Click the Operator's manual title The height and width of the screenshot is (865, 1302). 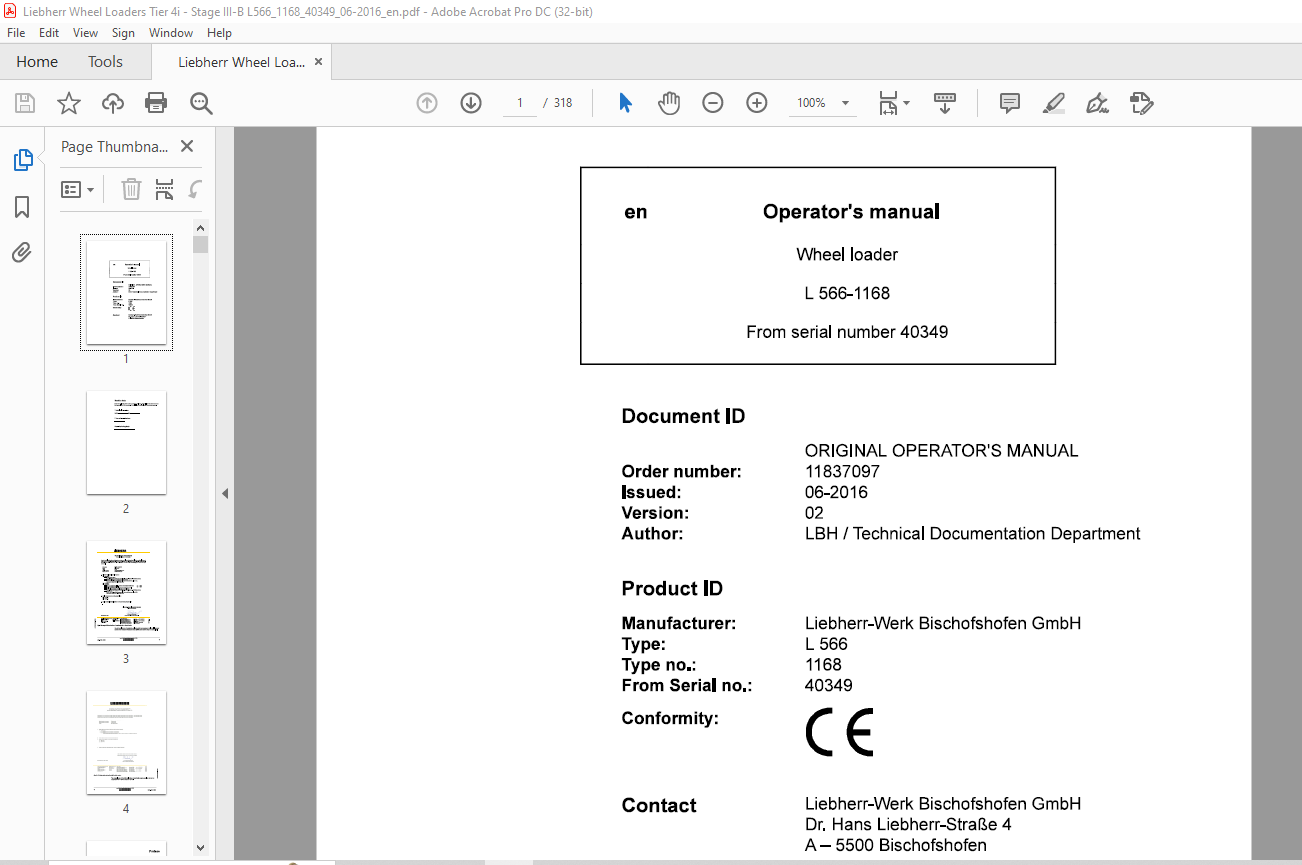[x=851, y=211]
